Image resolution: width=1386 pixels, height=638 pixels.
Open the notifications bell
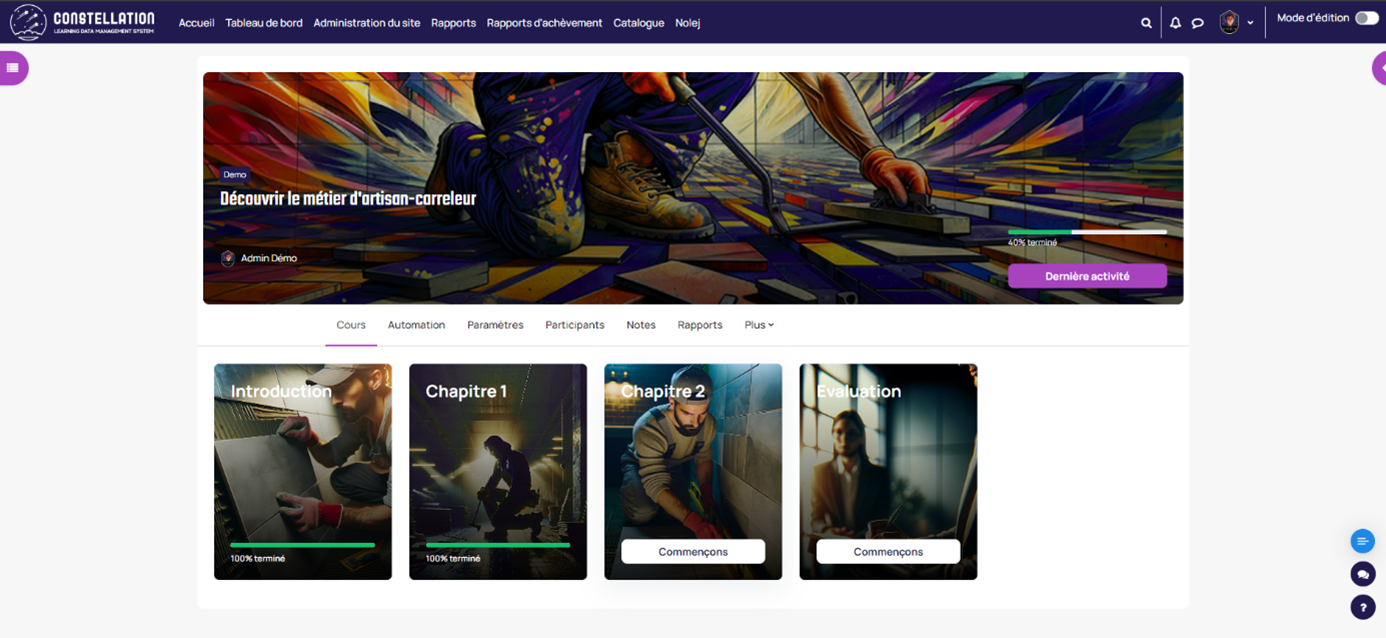click(x=1175, y=23)
